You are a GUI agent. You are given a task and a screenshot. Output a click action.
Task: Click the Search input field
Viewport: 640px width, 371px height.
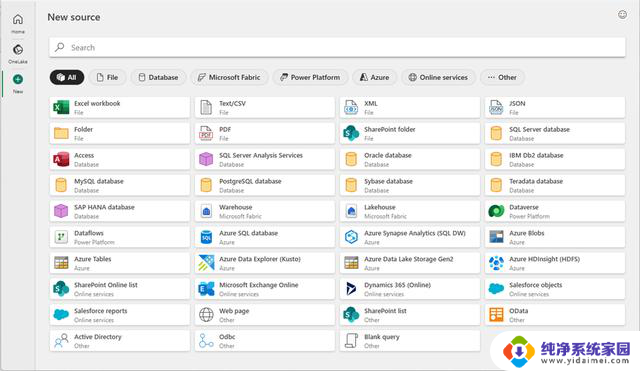pos(337,47)
